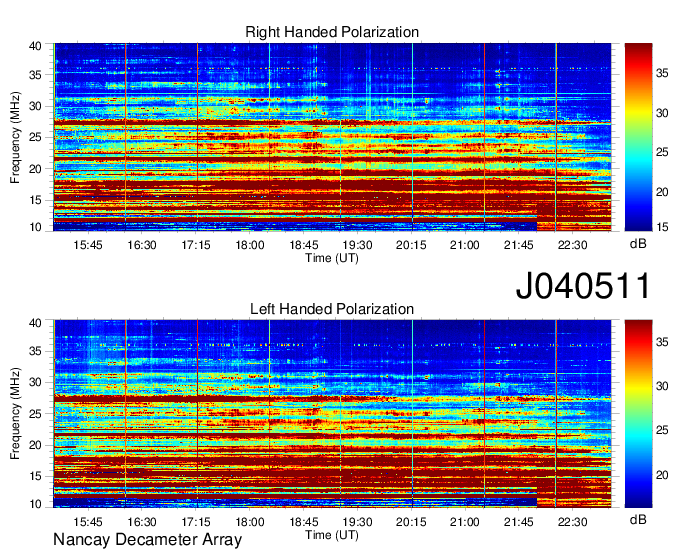Screen dimensions: 680x552
Task: Click the 10 MHz frequency tick on Right Handed plot
Action: (35, 227)
